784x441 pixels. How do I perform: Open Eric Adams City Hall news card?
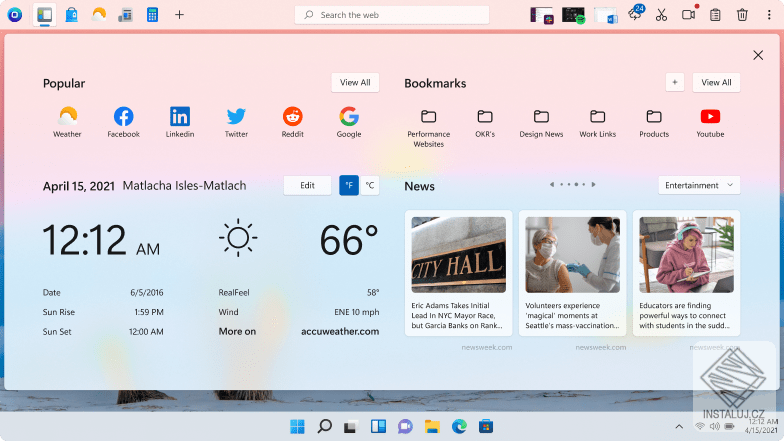click(x=458, y=273)
